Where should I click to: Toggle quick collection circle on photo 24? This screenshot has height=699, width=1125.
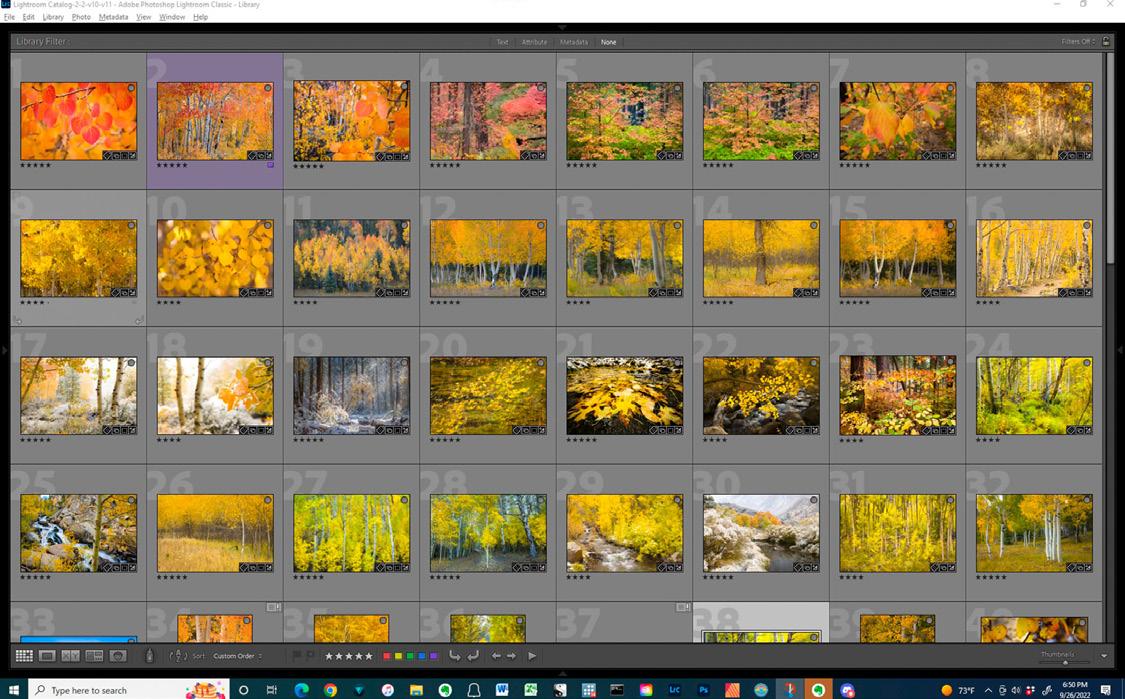coord(1086,363)
